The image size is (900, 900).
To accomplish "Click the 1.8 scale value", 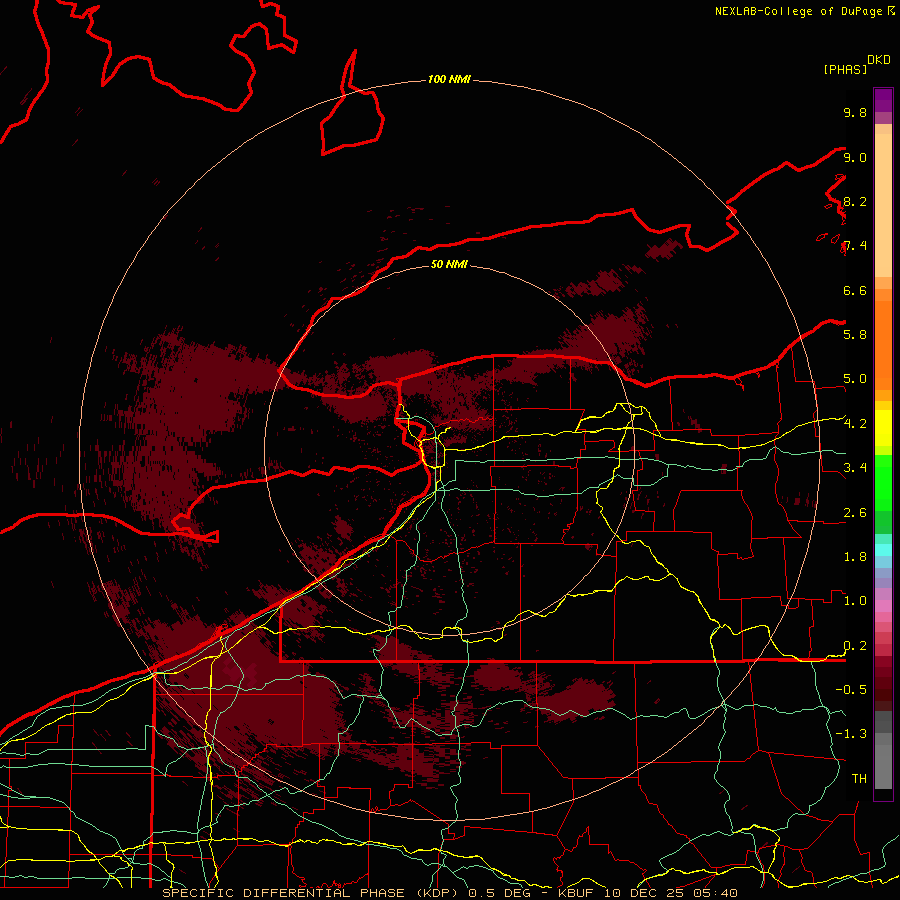I will click(x=855, y=557).
